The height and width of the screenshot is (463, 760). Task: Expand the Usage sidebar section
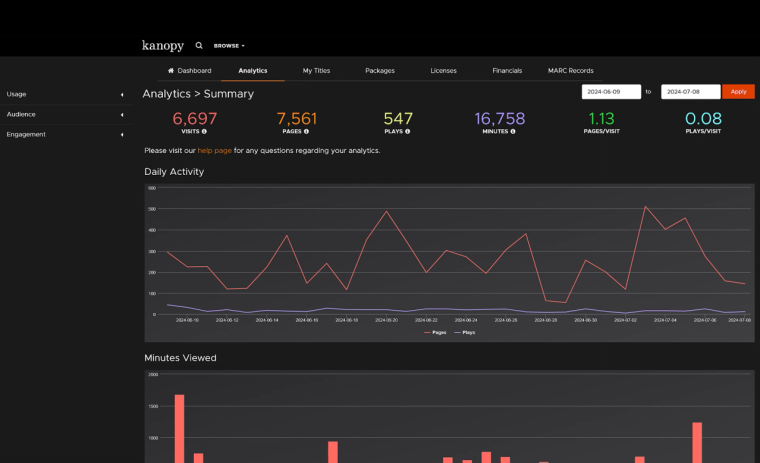[65, 94]
